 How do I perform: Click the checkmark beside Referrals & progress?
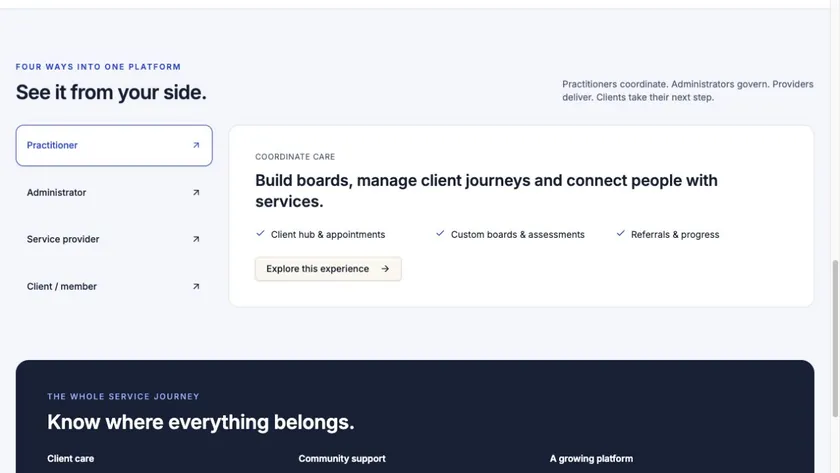620,234
